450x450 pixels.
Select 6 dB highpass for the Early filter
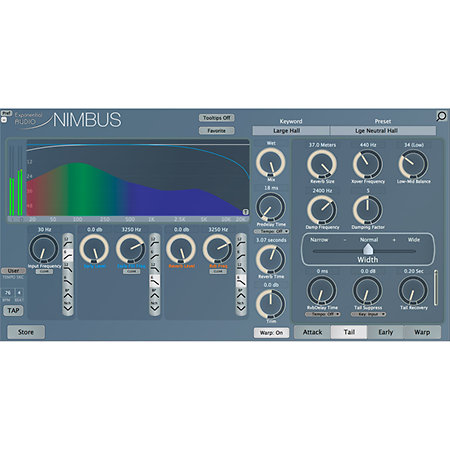click(155, 255)
